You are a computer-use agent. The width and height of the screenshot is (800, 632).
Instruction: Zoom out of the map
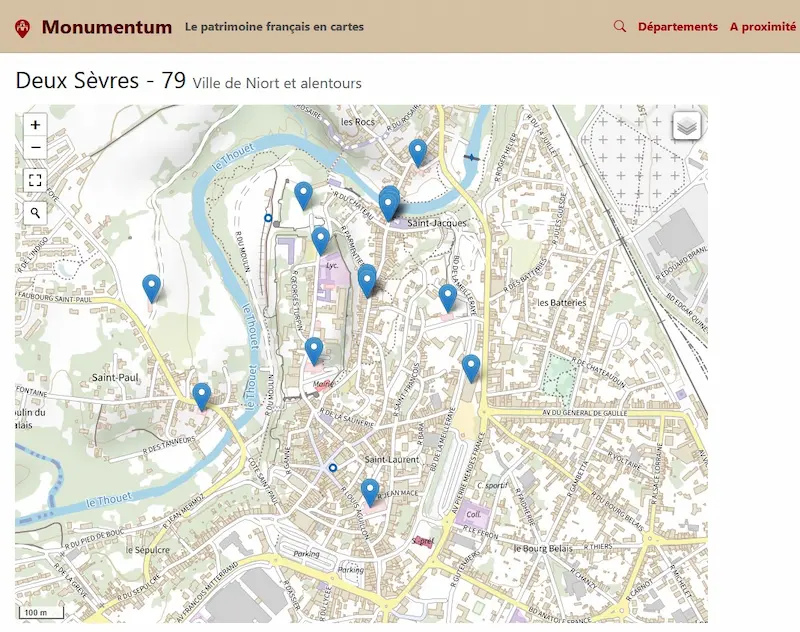coord(34,148)
